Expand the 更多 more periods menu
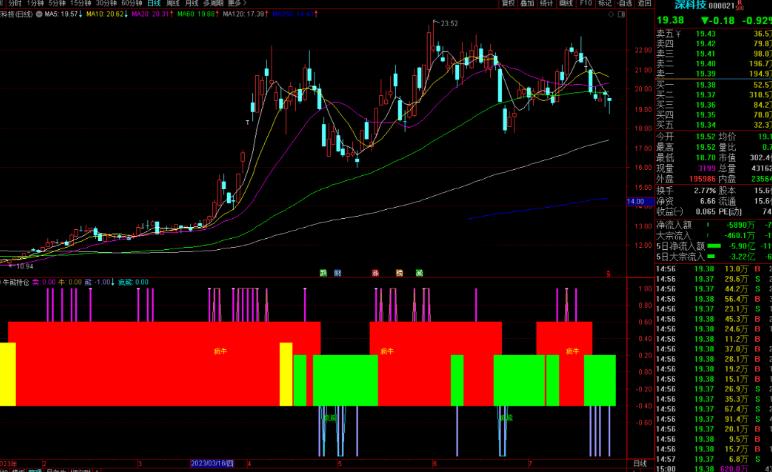The width and height of the screenshot is (772, 472). click(237, 3)
